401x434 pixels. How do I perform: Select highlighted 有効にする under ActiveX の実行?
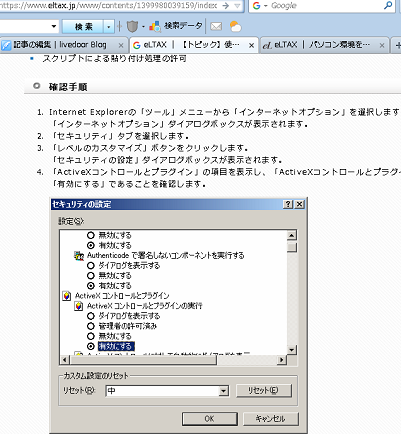coord(91,346)
